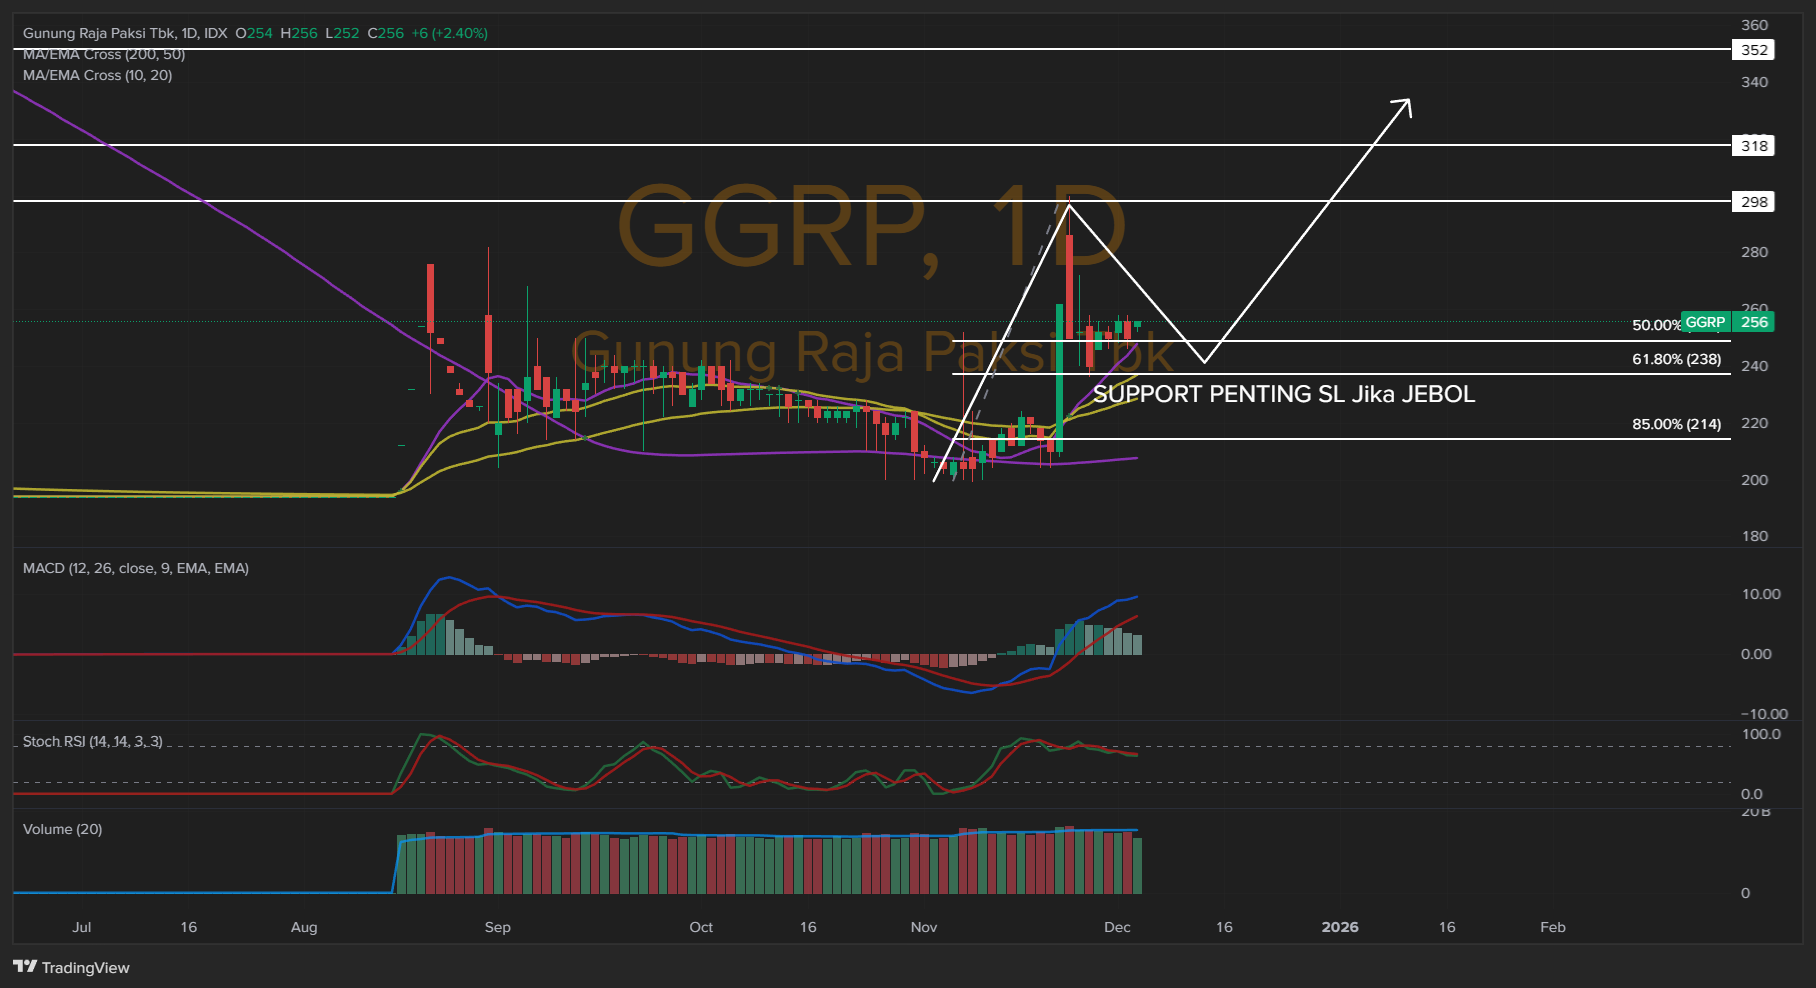Image resolution: width=1816 pixels, height=988 pixels.
Task: Click the 298 horizontal line price label
Action: 1754,202
